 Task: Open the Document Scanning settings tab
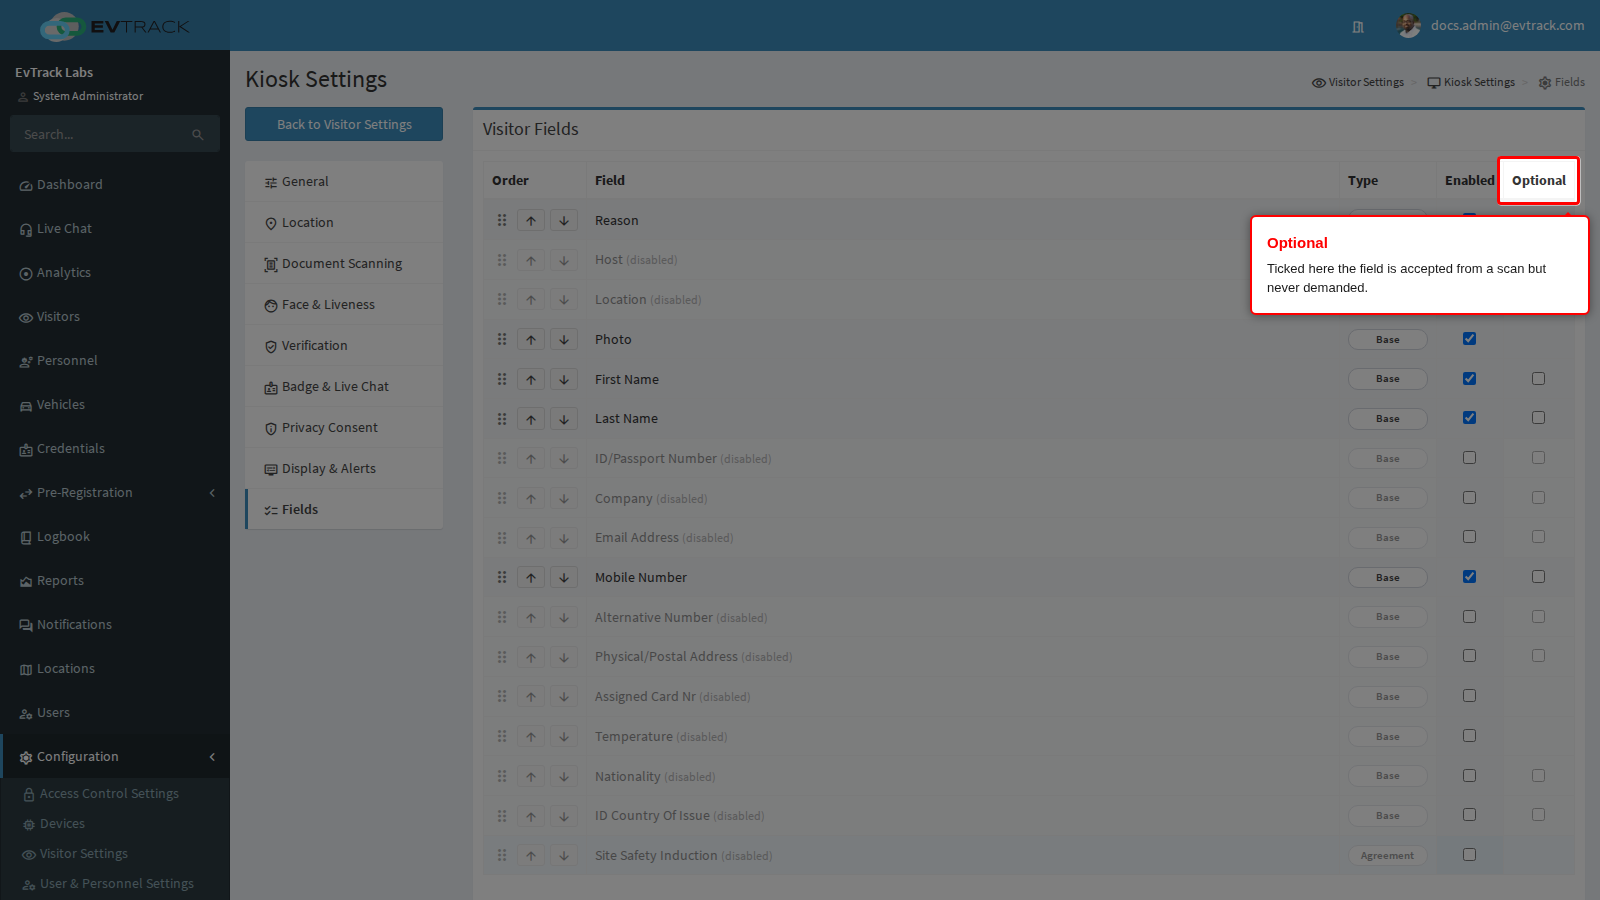[344, 264]
